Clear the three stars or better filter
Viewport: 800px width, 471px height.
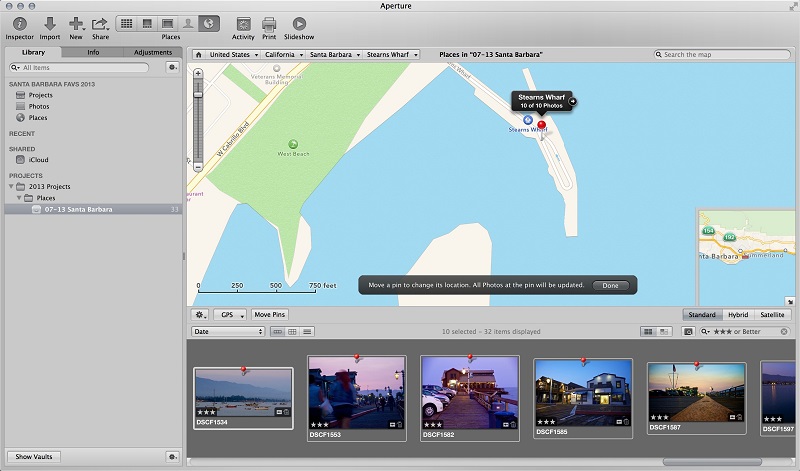[784, 332]
